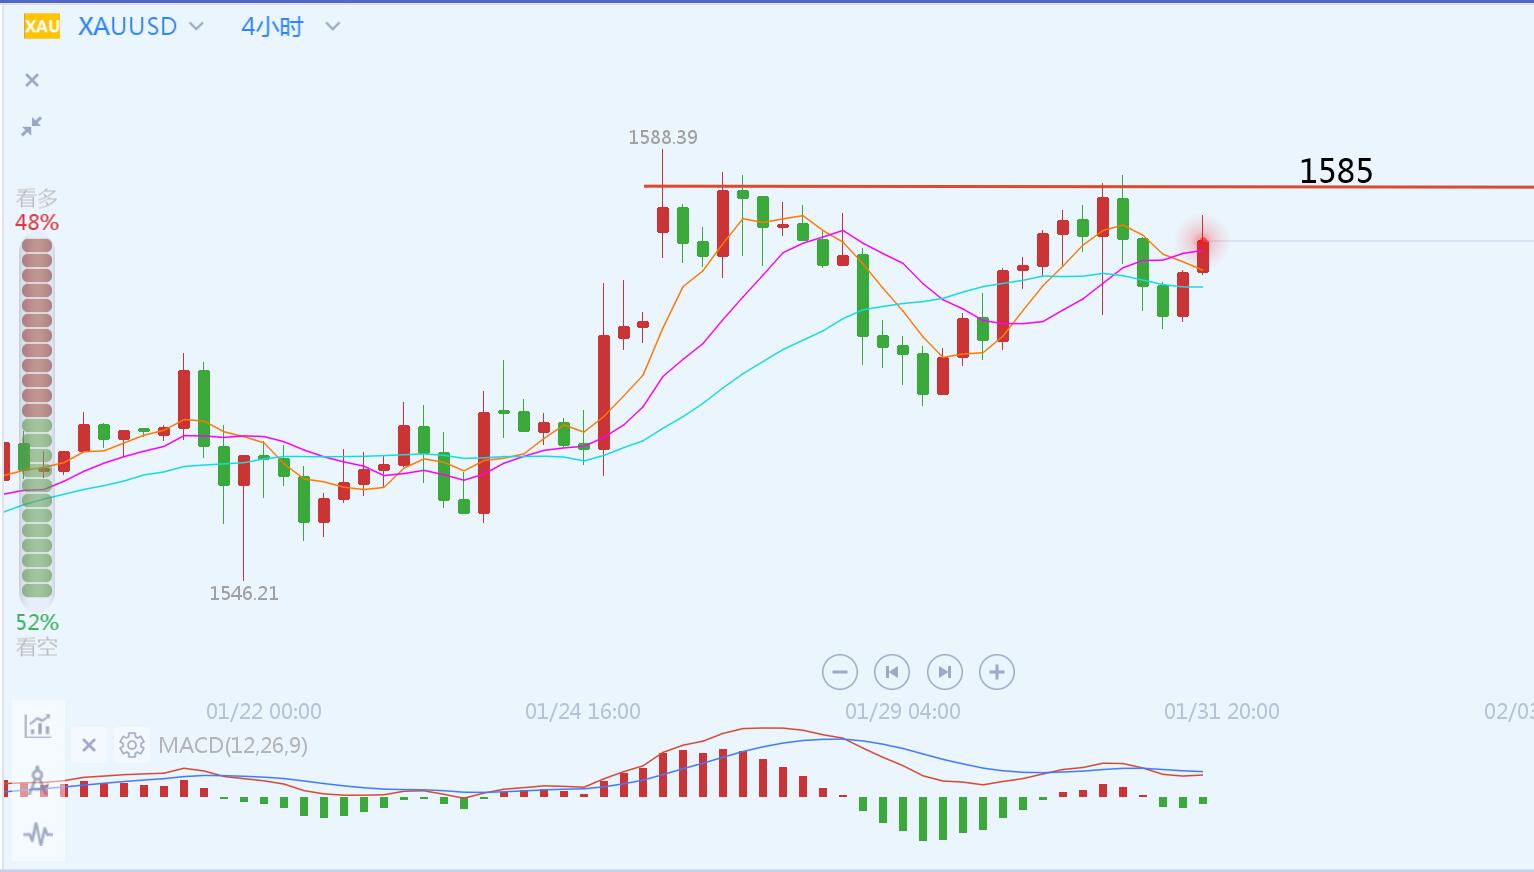Zoom in the chart with plus button
Image resolution: width=1534 pixels, height=872 pixels.
coord(997,672)
